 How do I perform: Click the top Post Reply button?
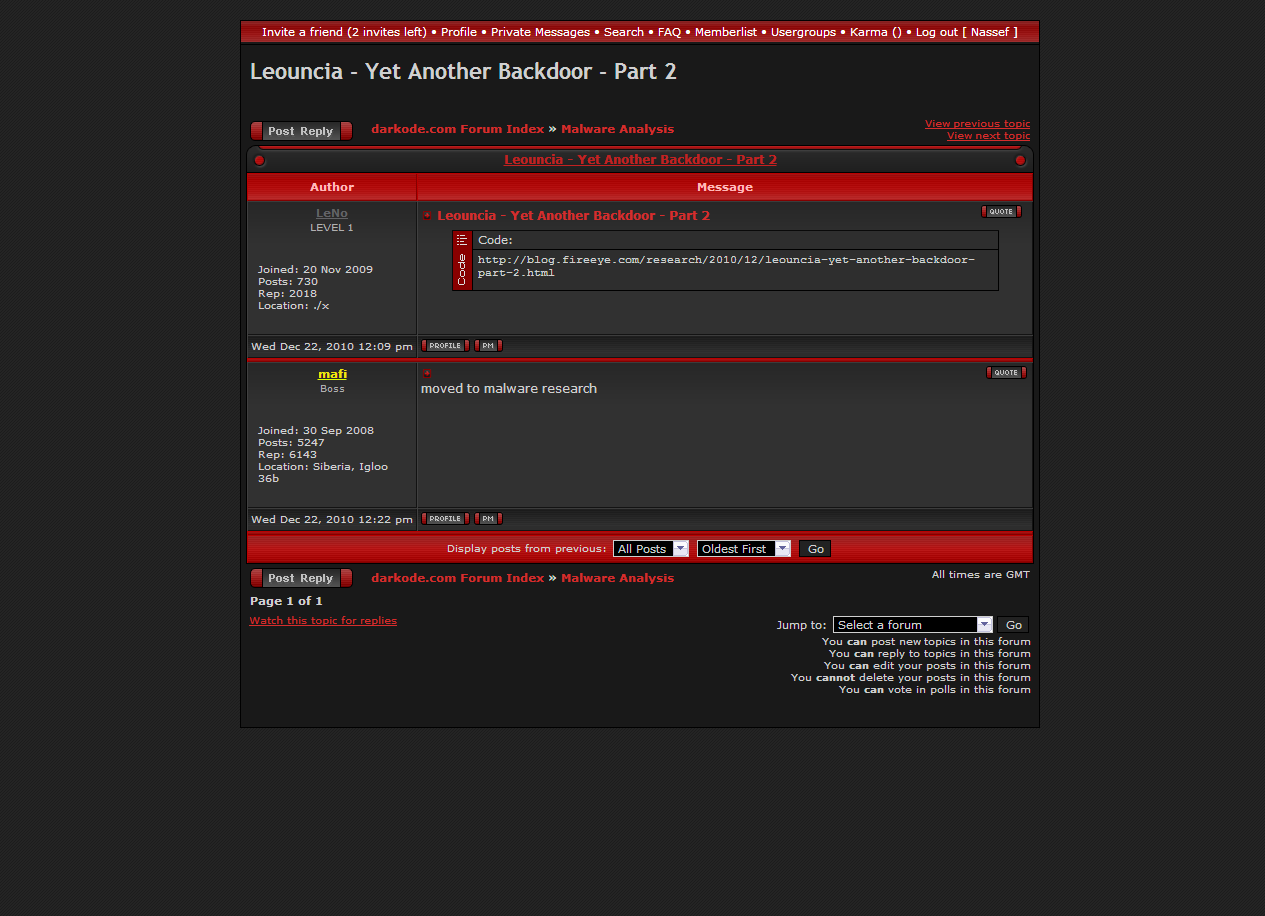click(301, 131)
